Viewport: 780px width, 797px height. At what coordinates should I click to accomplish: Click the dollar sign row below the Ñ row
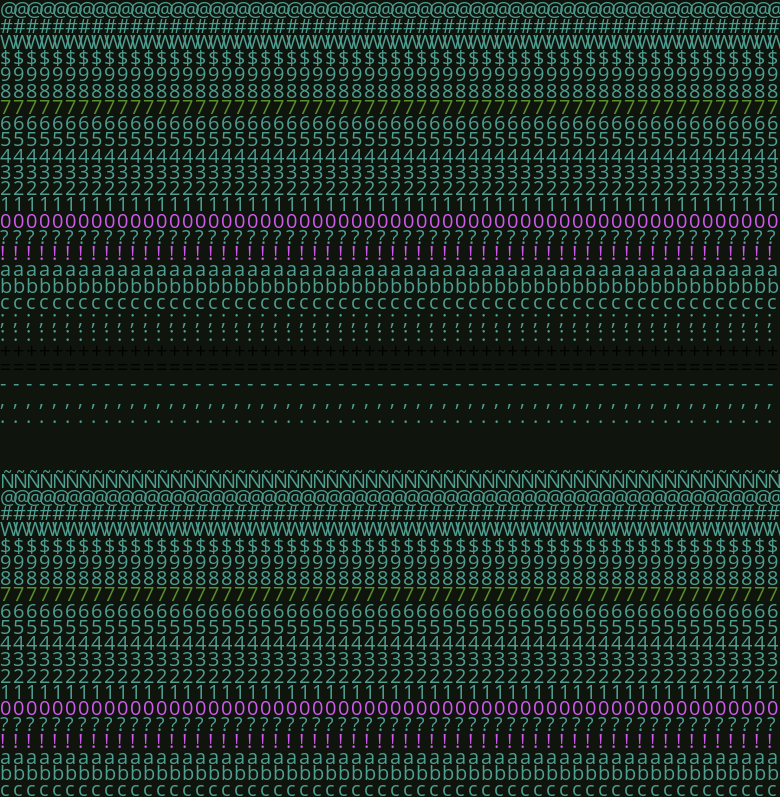coord(390,546)
